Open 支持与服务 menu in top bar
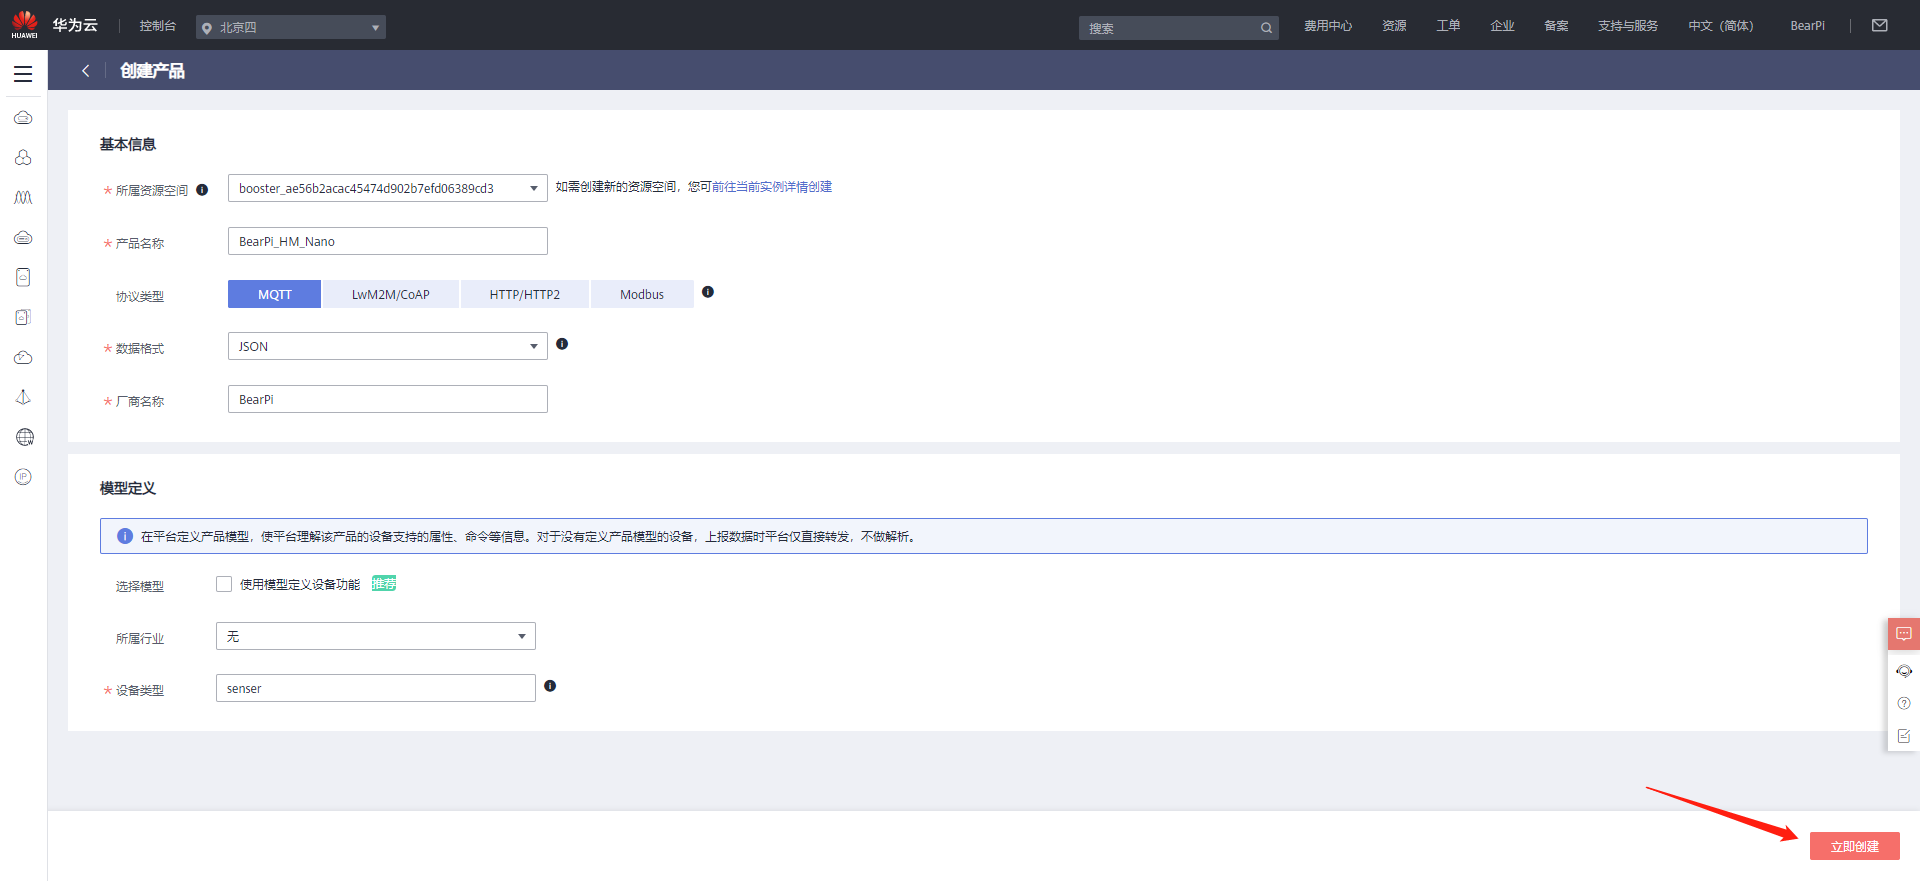 coord(1627,26)
